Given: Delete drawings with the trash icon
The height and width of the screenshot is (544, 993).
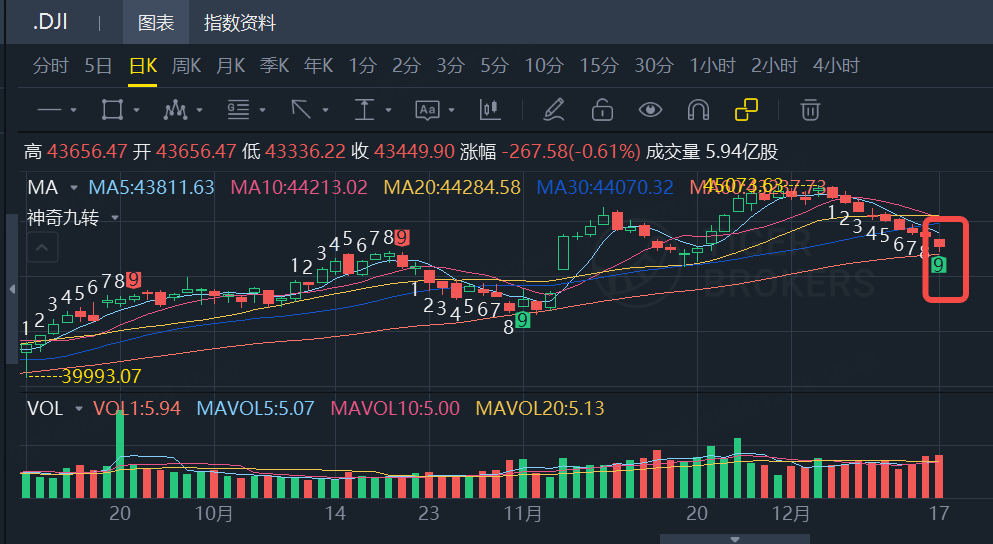Looking at the screenshot, I should click(810, 110).
